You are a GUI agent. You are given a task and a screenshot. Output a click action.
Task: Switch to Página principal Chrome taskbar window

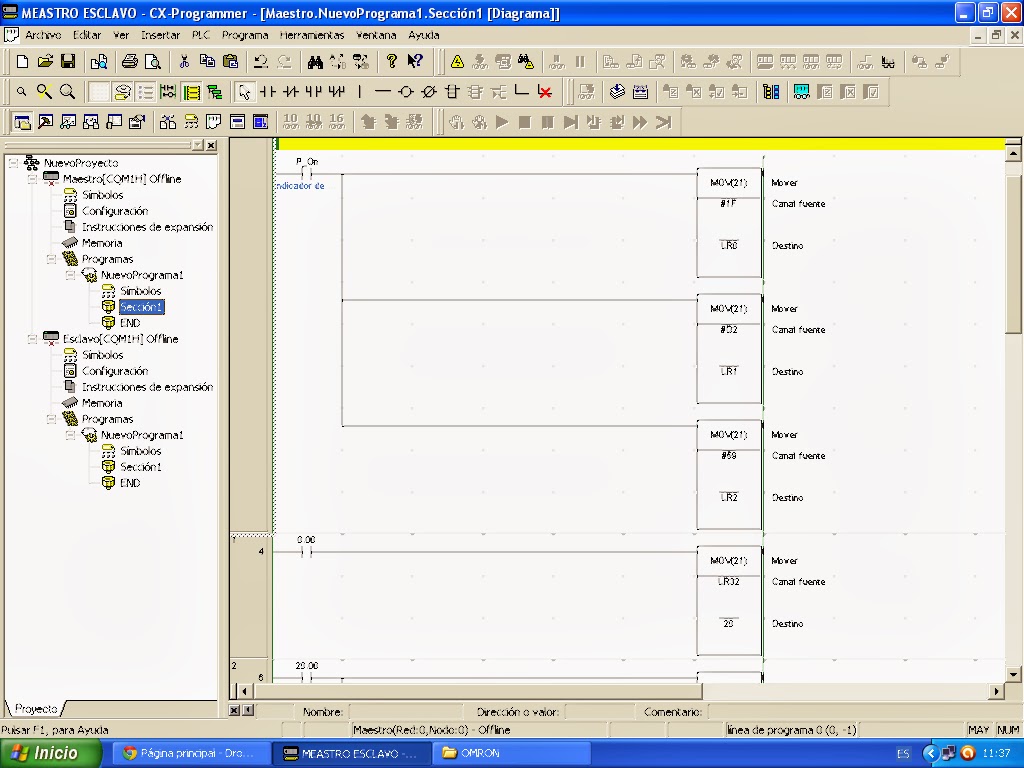[x=189, y=753]
